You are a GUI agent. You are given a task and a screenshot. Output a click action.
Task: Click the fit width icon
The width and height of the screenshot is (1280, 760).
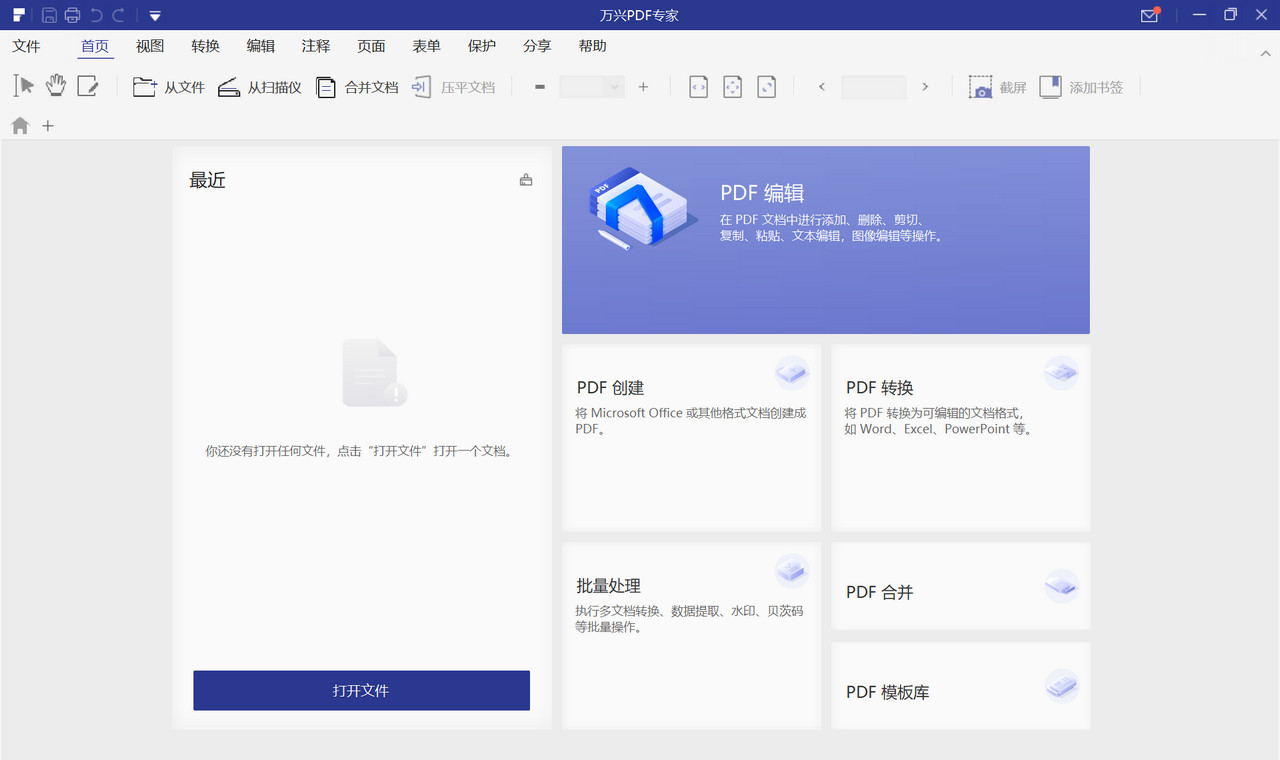click(x=699, y=87)
